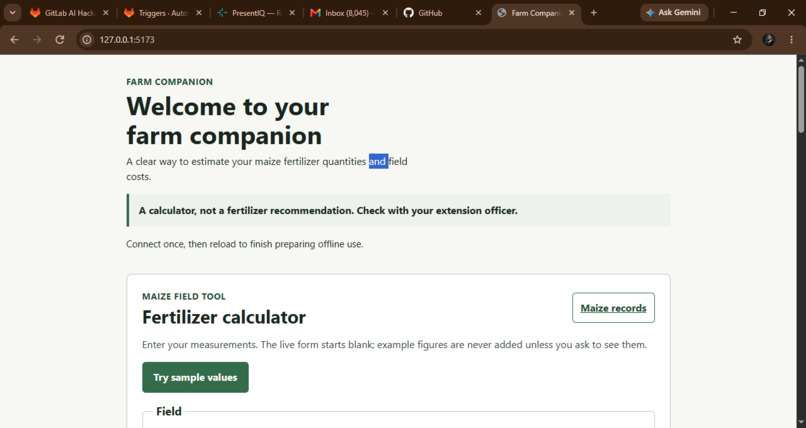Close the PresentIQ tab
Screen dimensions: 806x428
tap(292, 13)
